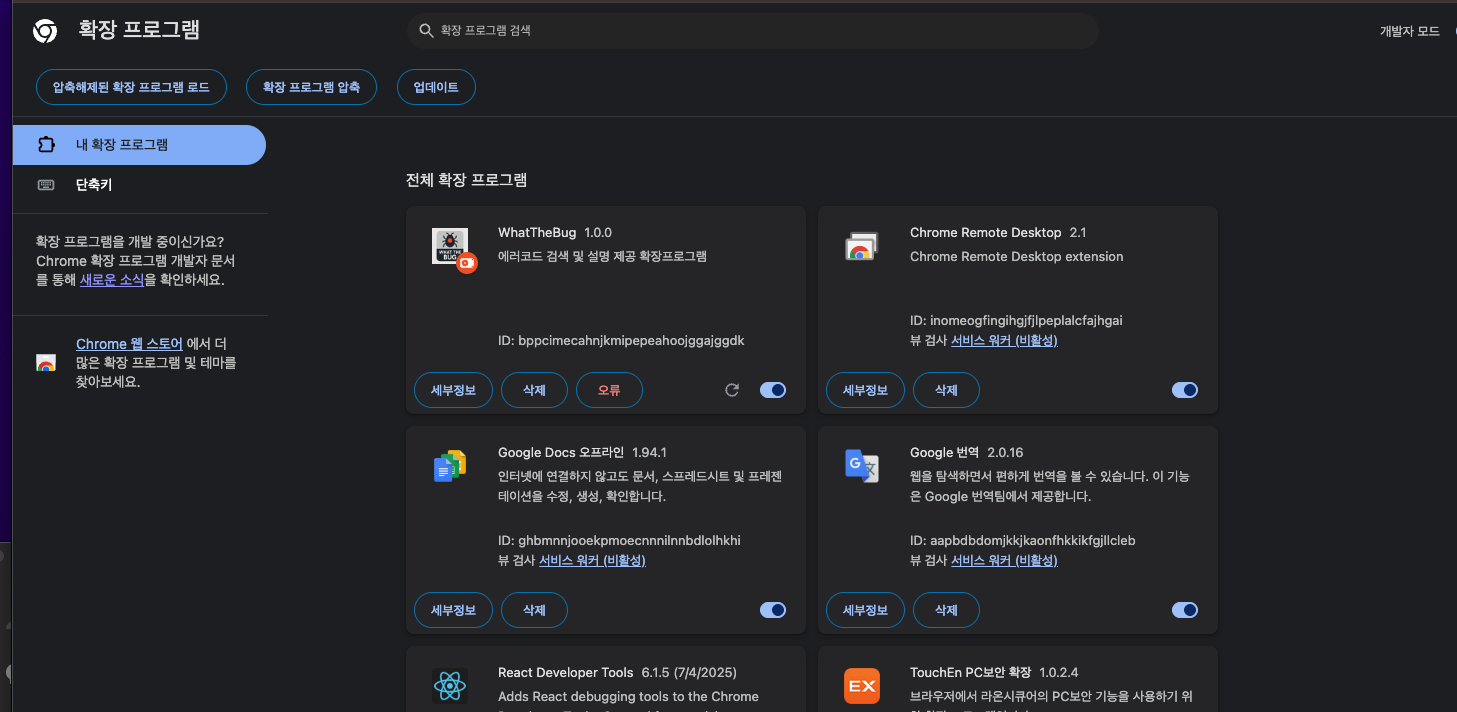Open 오류 for WhatTheBug
Image resolution: width=1457 pixels, height=712 pixels.
tap(609, 390)
